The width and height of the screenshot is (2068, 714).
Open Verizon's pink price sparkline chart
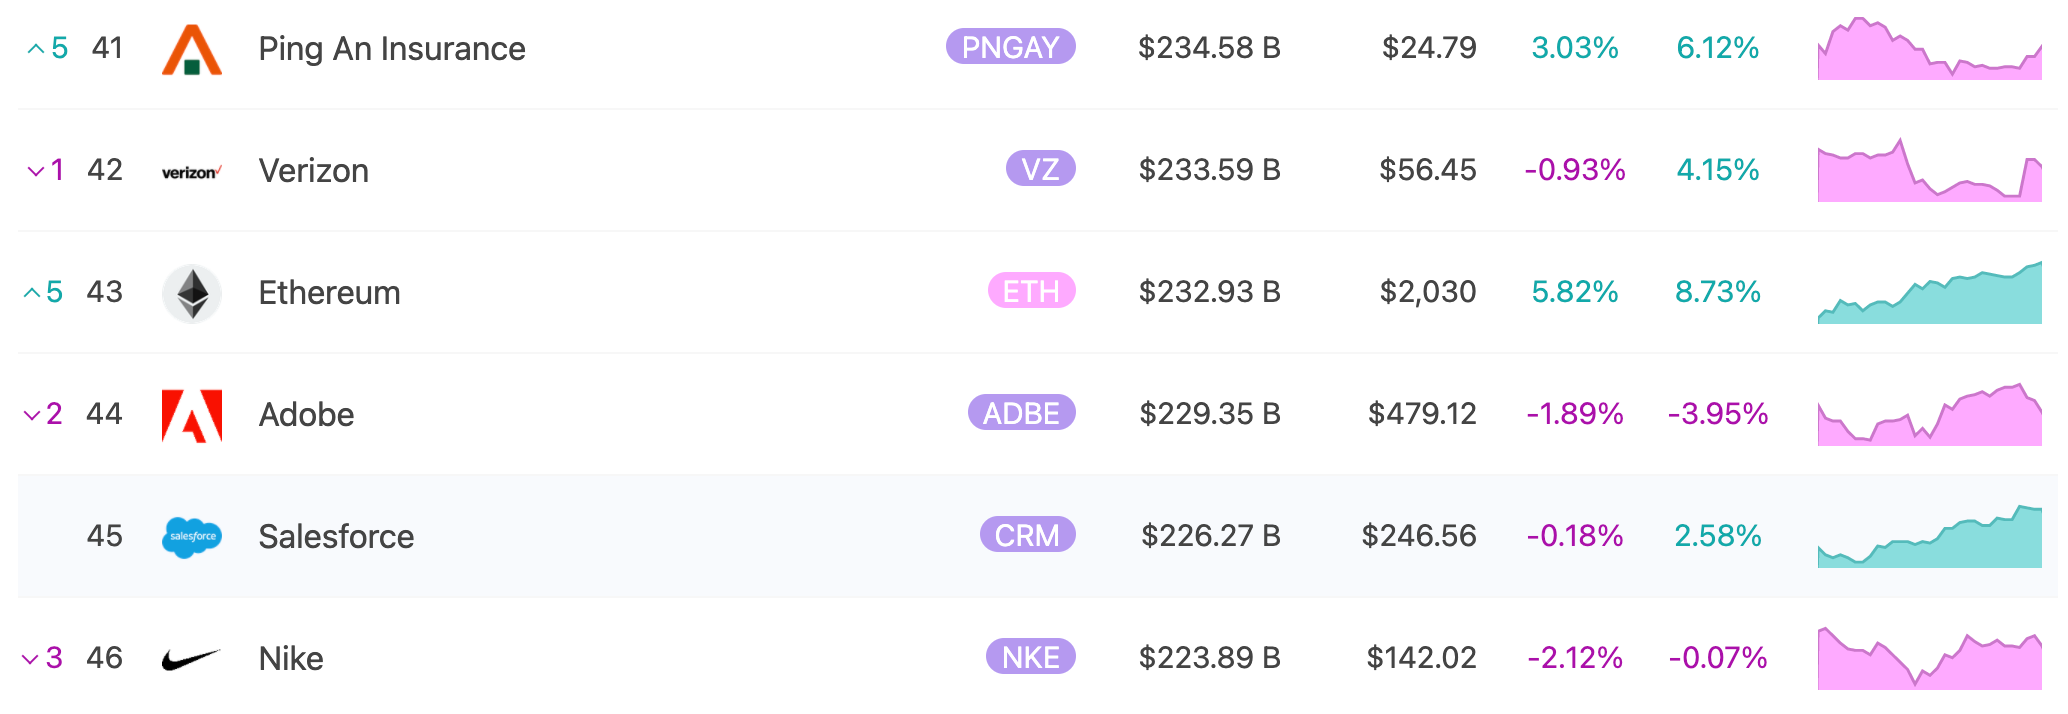tap(1930, 170)
